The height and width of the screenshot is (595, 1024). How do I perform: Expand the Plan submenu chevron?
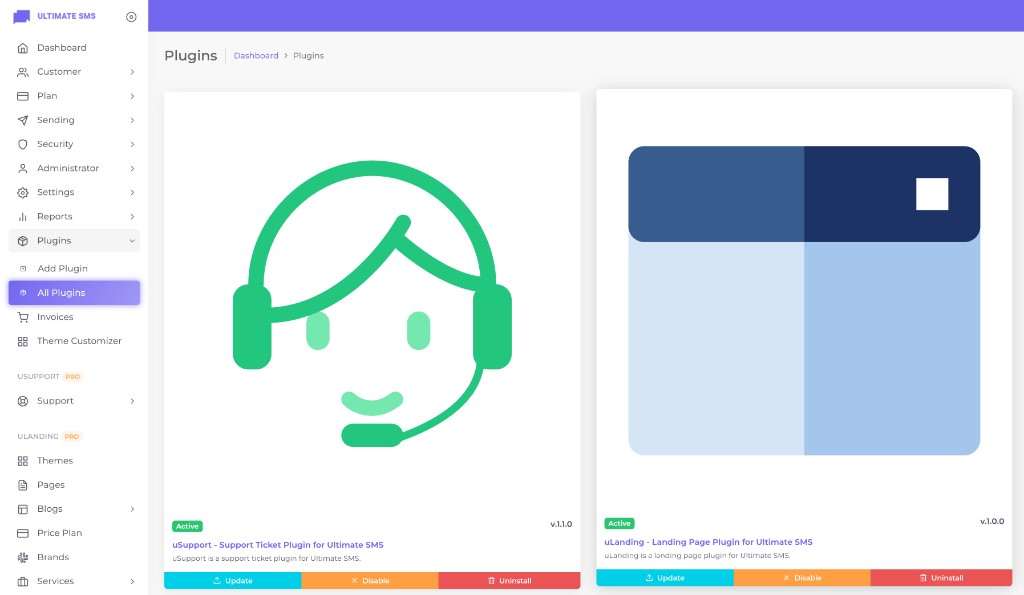click(x=132, y=96)
